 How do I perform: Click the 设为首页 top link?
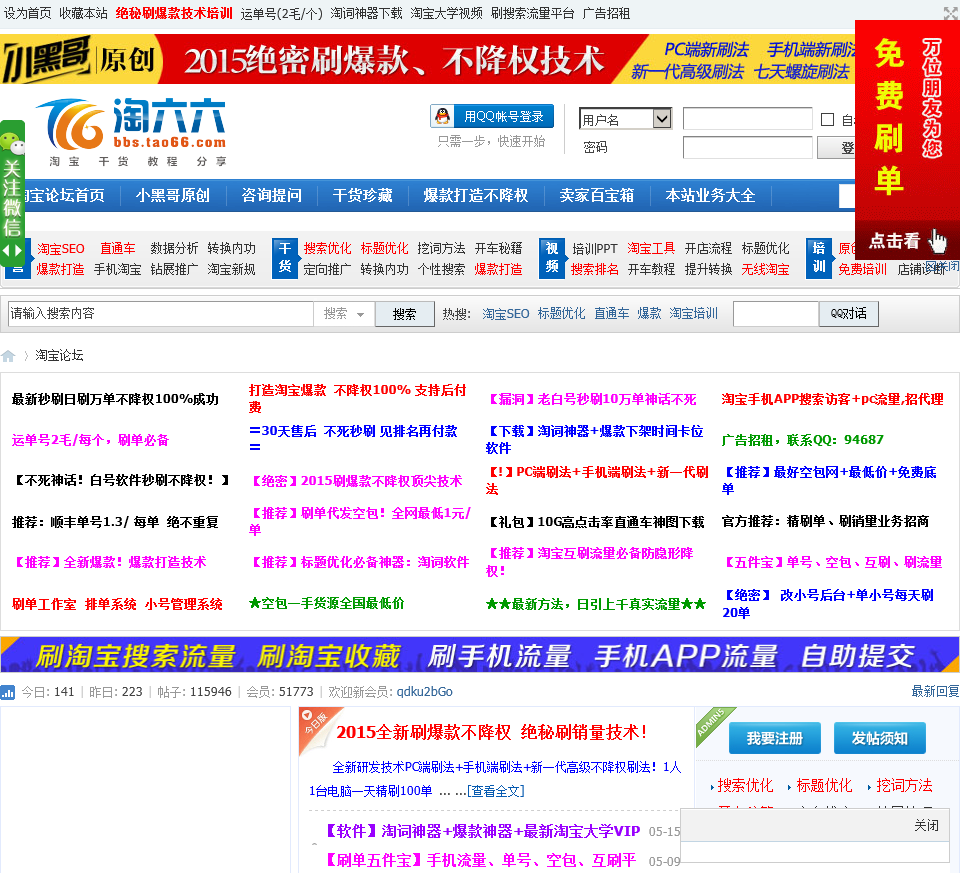click(28, 13)
